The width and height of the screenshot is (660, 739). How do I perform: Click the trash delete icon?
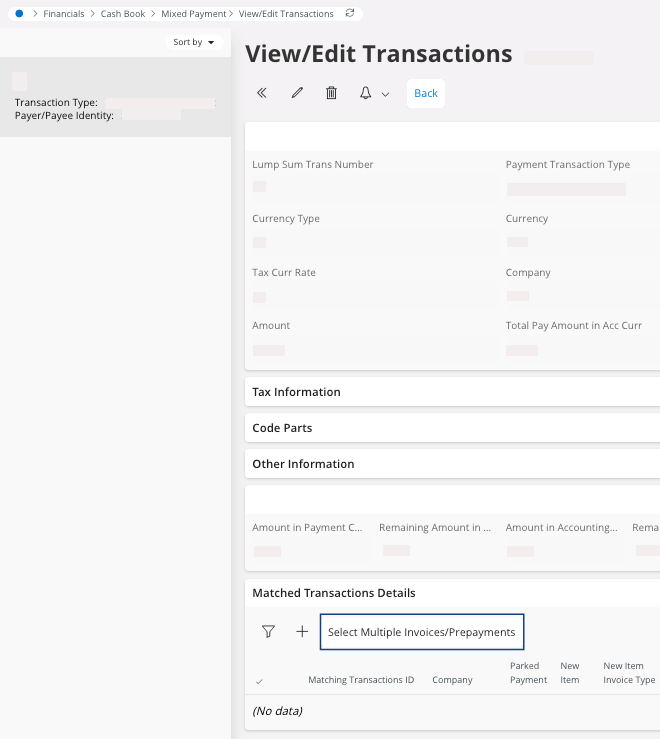tap(332, 93)
